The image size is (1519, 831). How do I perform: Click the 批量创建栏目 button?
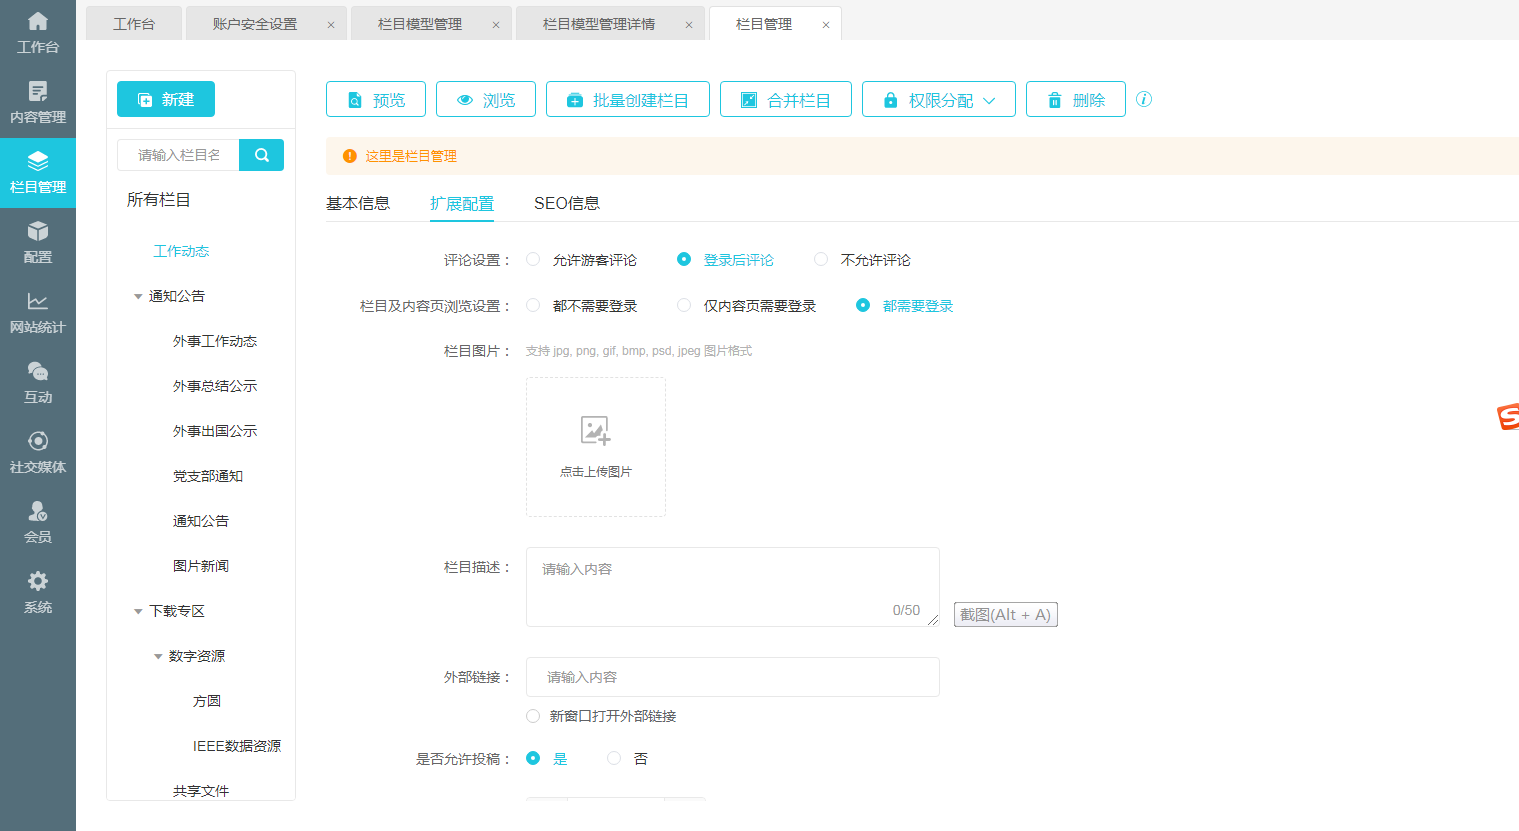(x=627, y=100)
